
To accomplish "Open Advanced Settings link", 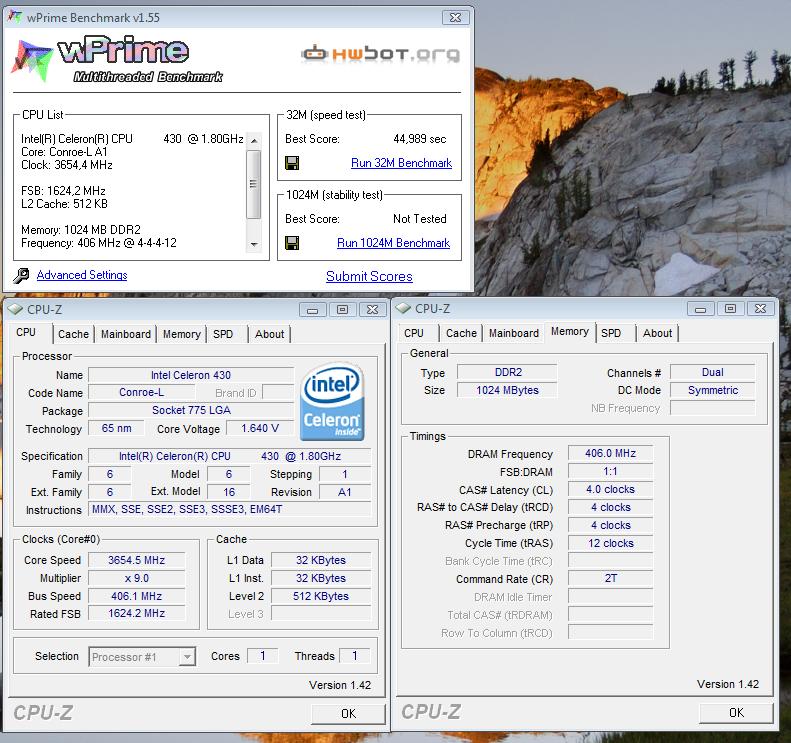I will (x=82, y=275).
